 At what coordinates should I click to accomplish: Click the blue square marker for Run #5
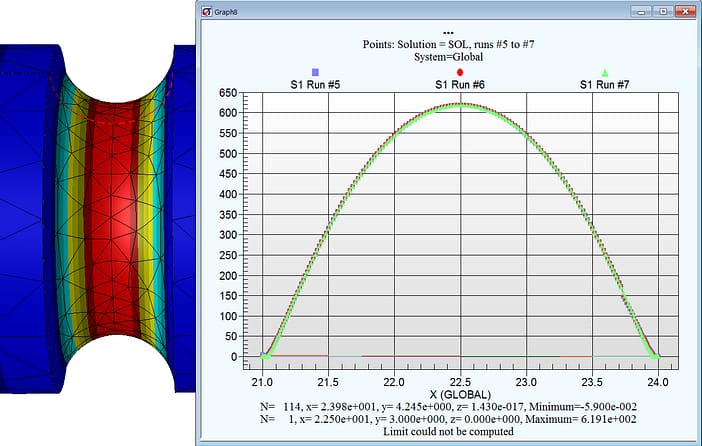click(315, 73)
